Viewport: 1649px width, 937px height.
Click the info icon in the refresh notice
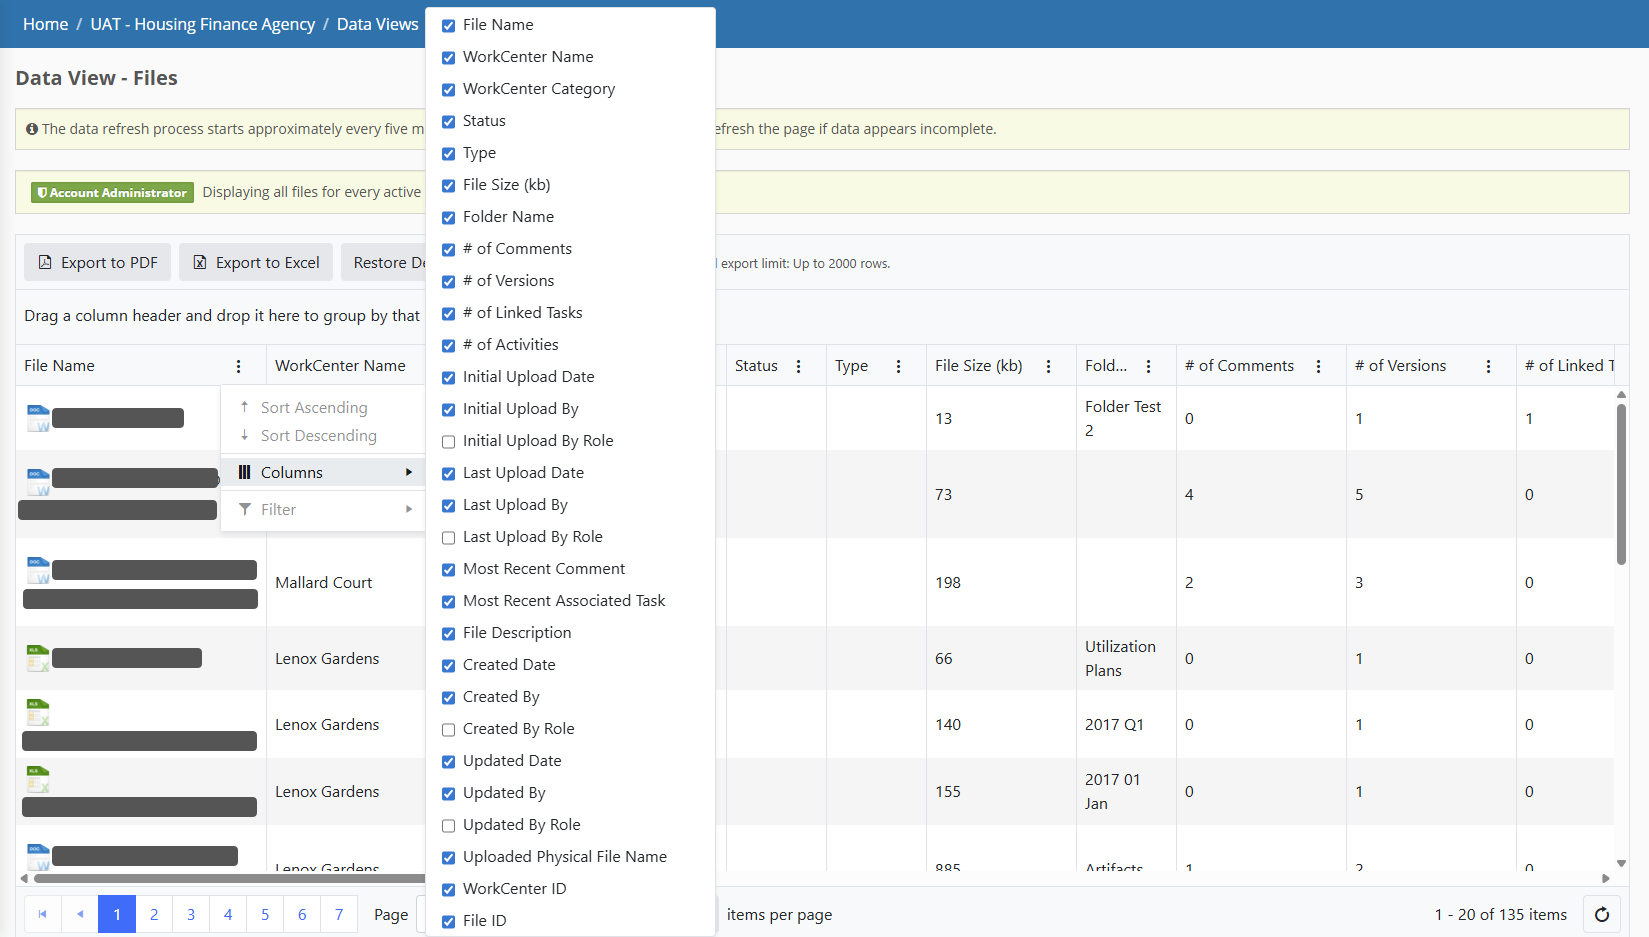point(32,129)
